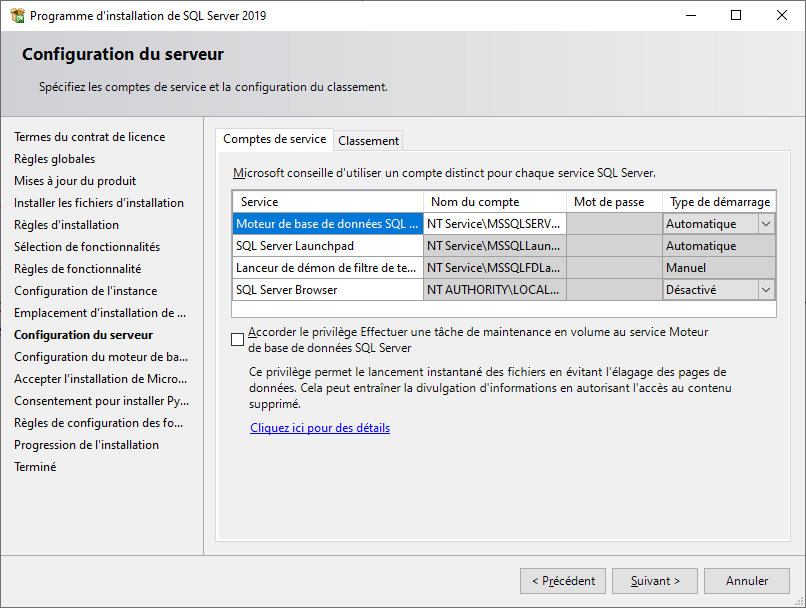Close the SQL Server 2019 setup window
The height and width of the screenshot is (608, 806).
(x=781, y=15)
